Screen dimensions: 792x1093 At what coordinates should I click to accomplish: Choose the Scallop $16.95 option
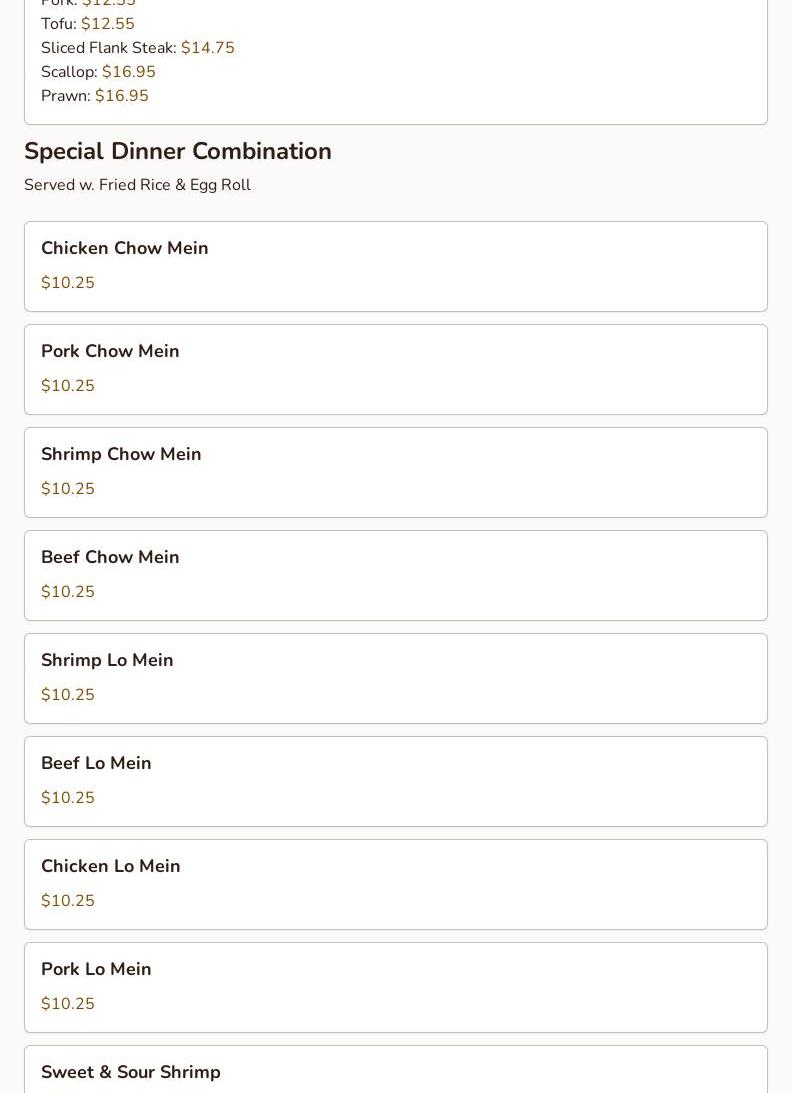[x=98, y=72]
